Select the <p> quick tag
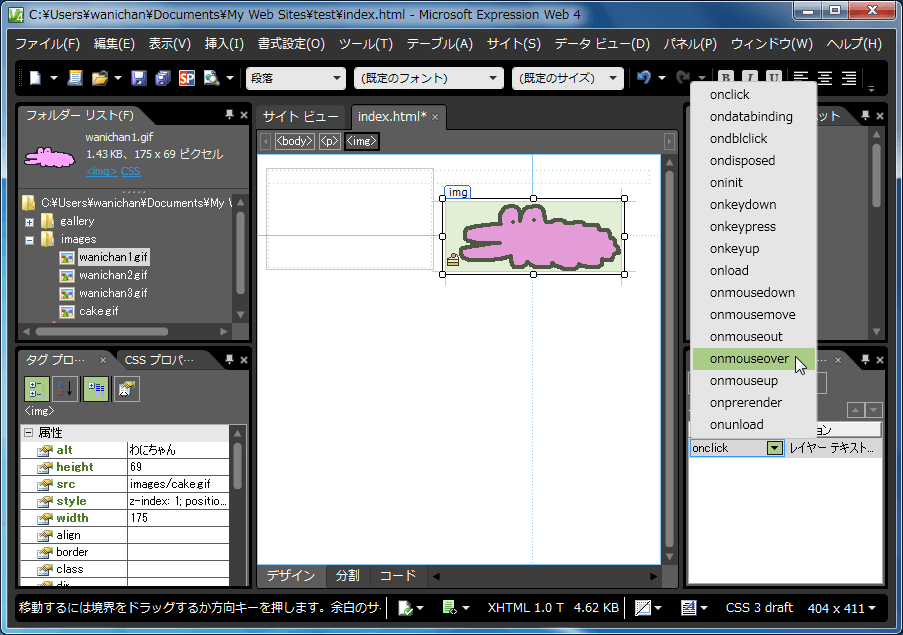 (329, 141)
